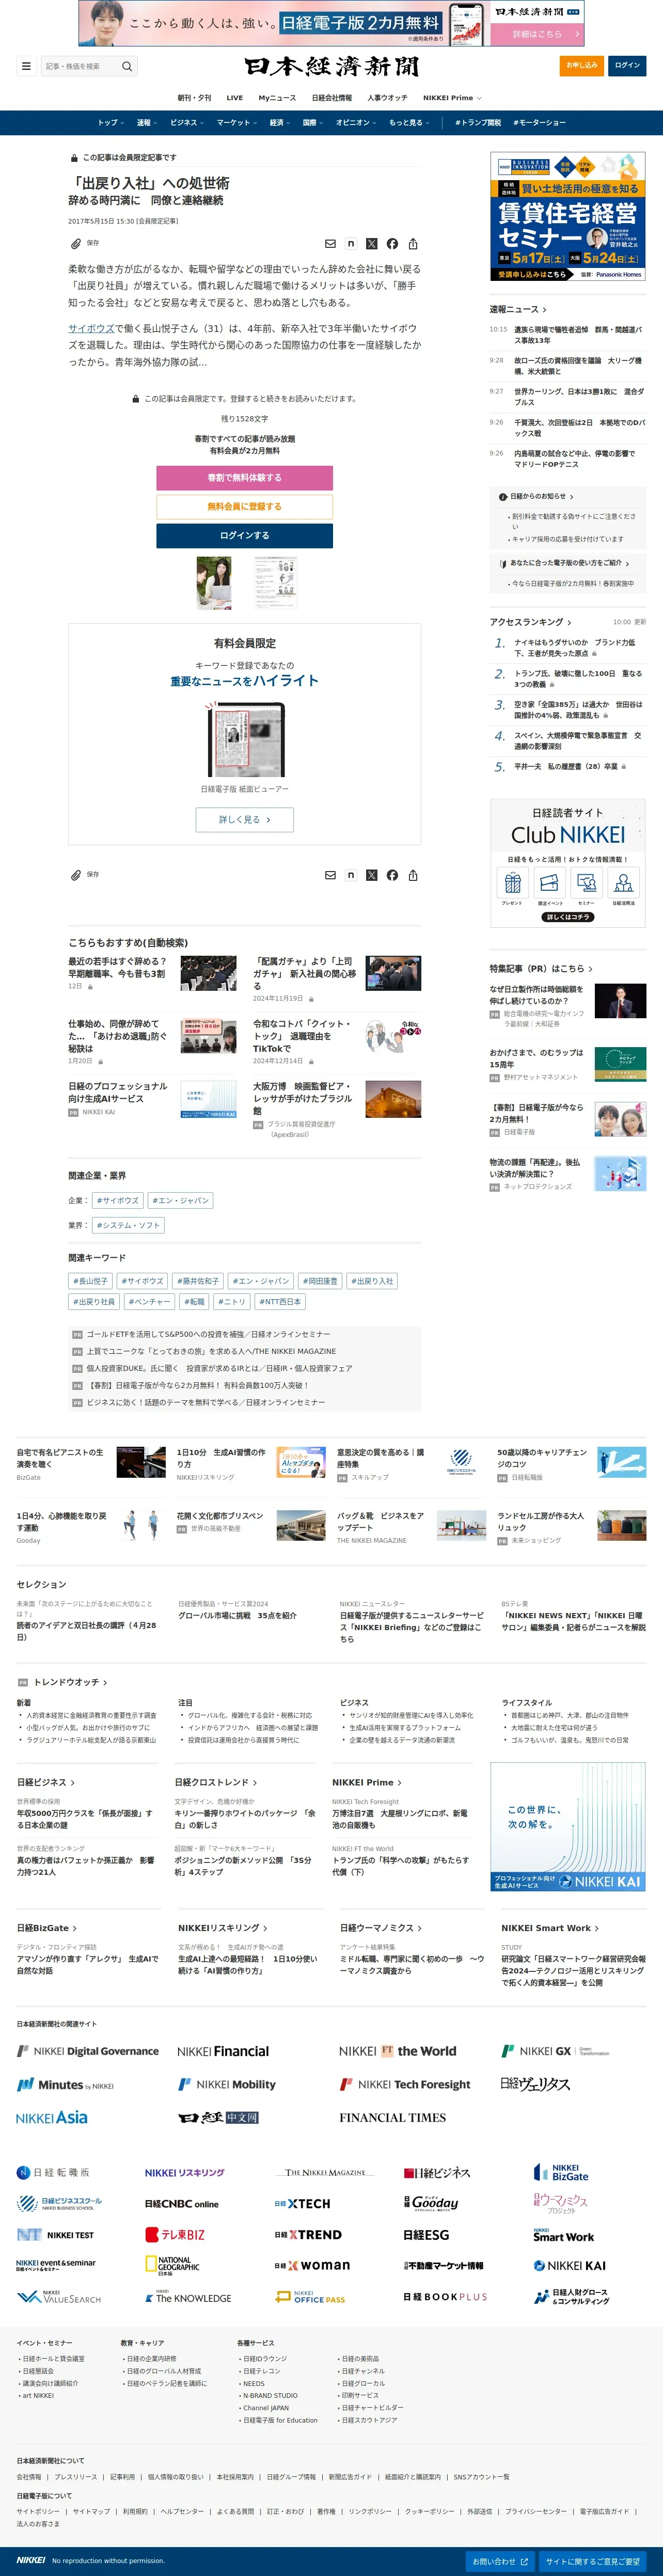
Task: Open the アクセスランキング section heading
Action: (531, 622)
